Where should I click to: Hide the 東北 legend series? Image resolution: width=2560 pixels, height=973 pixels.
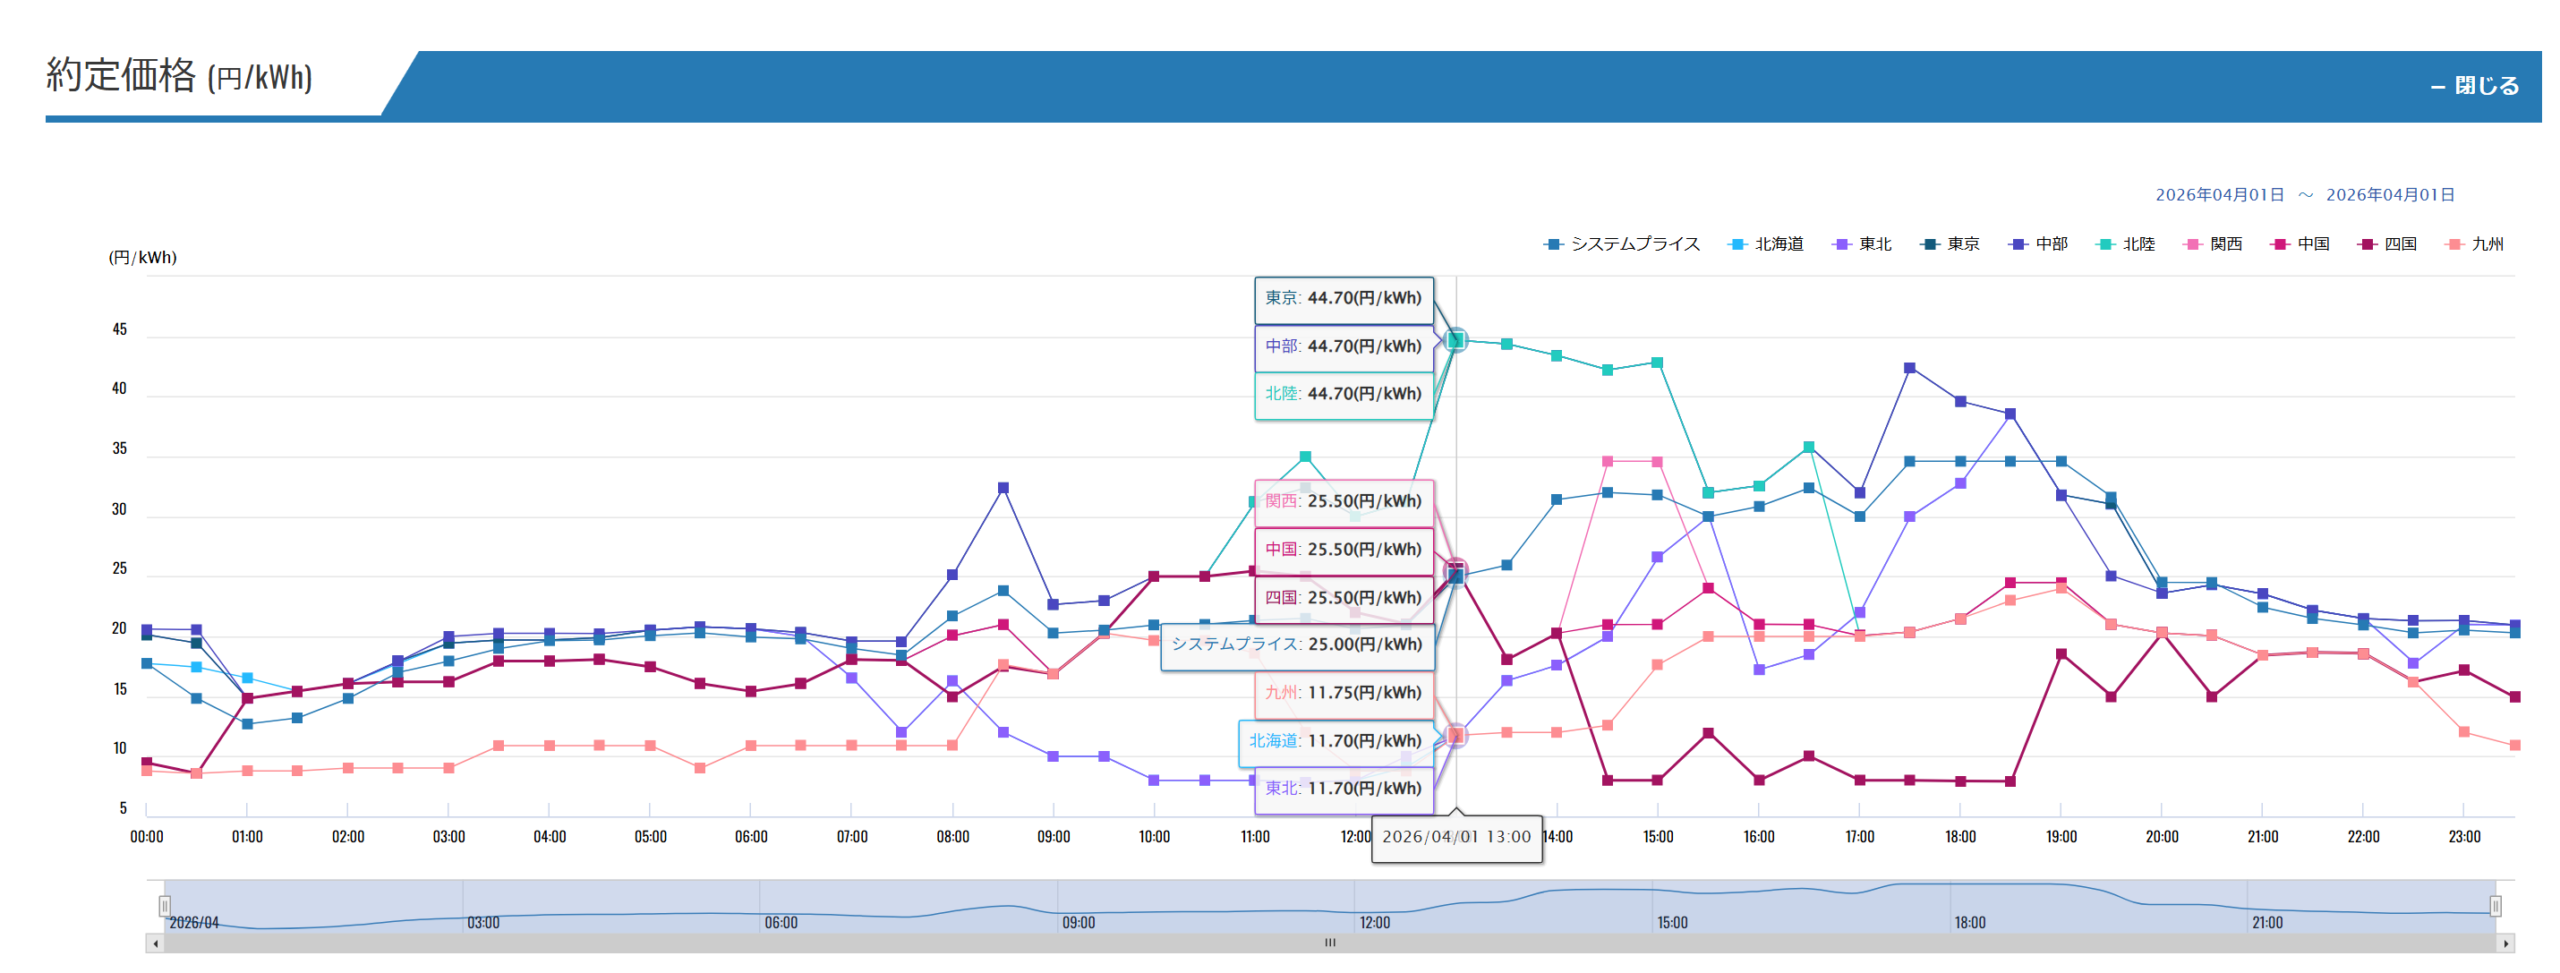pyautogui.click(x=1862, y=244)
